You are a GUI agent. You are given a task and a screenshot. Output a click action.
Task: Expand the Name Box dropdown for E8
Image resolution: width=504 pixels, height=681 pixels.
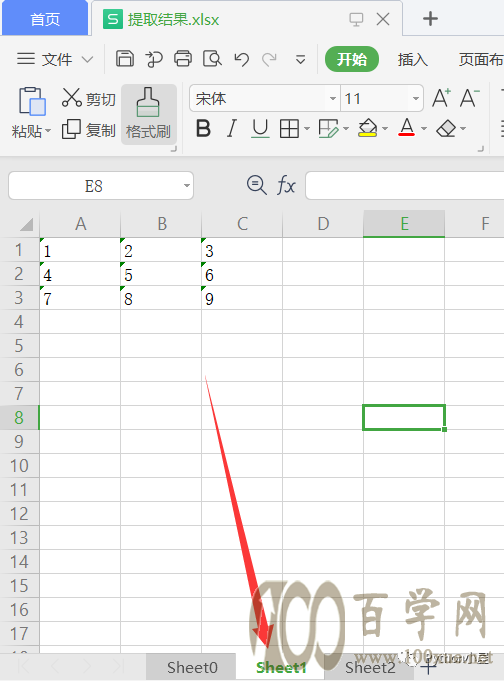(x=187, y=186)
